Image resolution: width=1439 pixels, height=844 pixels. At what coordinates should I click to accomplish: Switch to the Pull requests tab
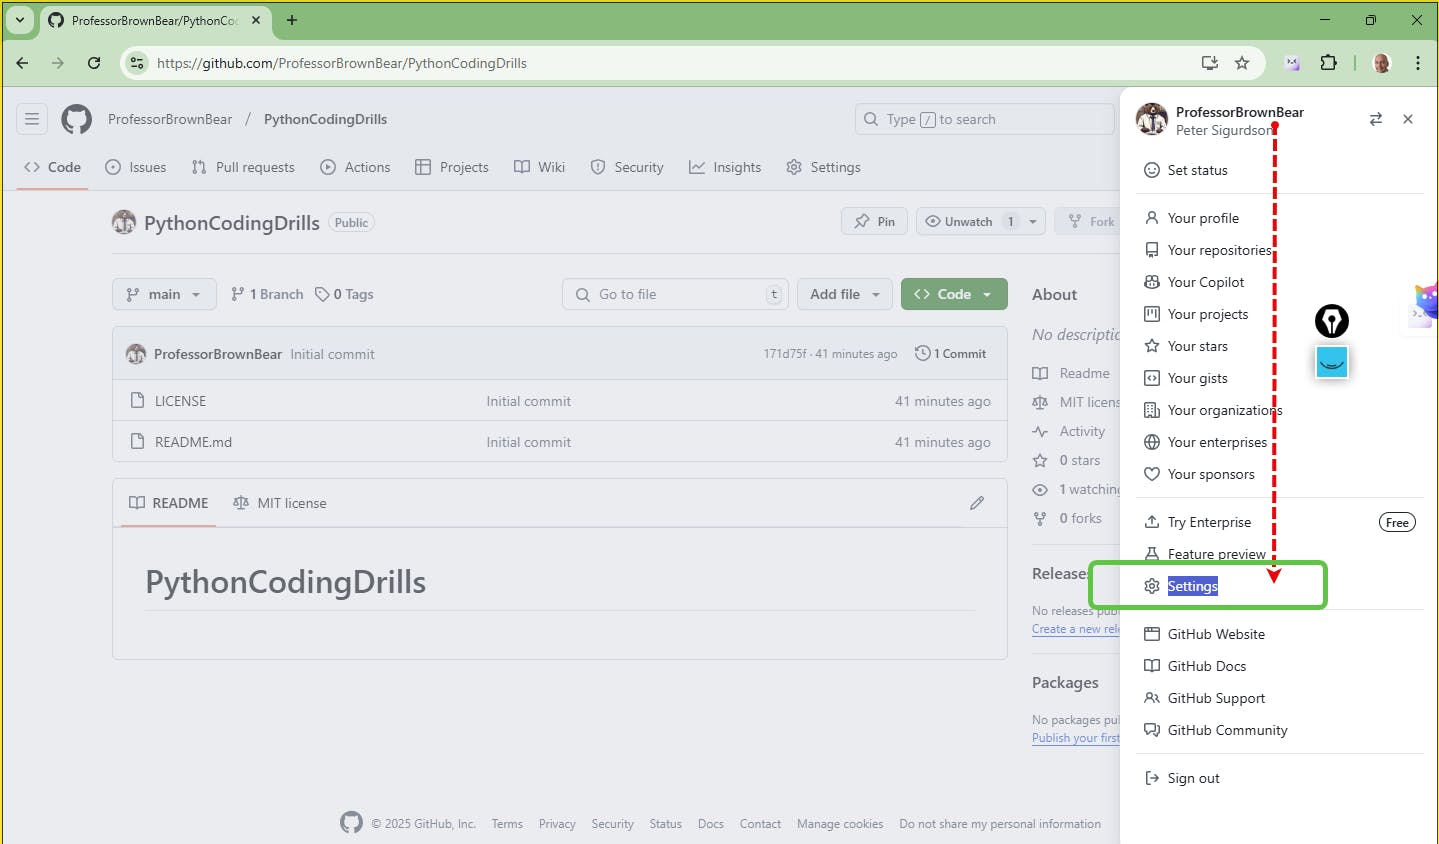click(243, 167)
